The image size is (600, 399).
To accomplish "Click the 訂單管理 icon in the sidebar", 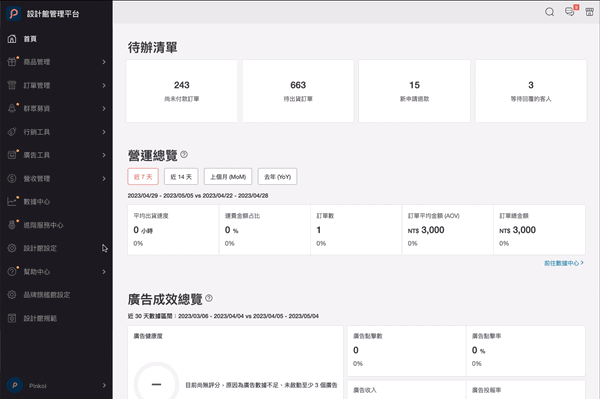I will (x=12, y=85).
